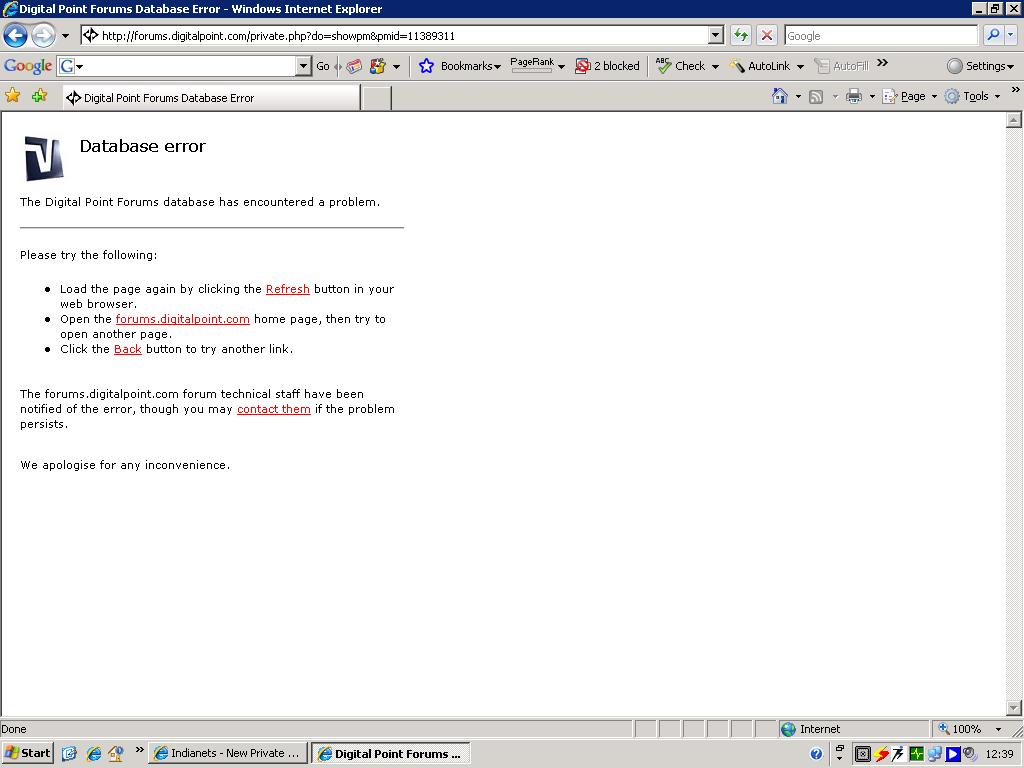Click the blue star Bookmarks icon
This screenshot has height=768, width=1024.
[x=426, y=66]
